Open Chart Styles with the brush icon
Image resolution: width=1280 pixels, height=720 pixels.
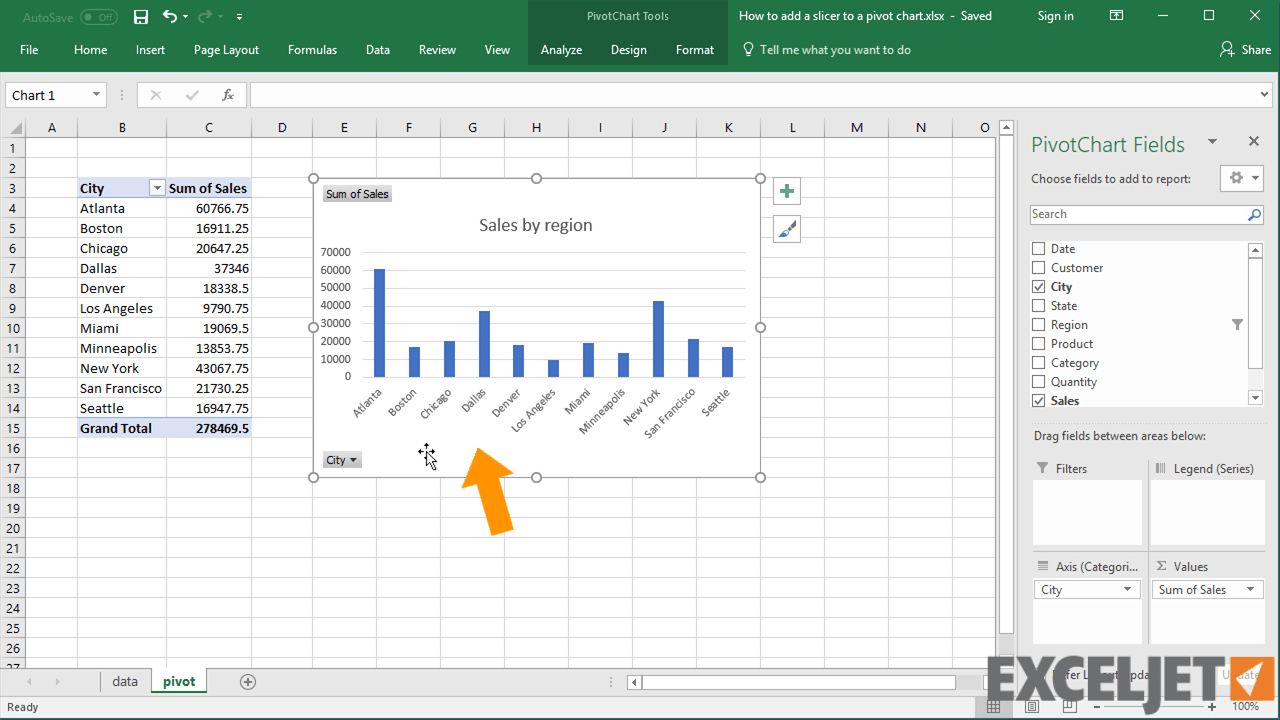pyautogui.click(x=786, y=228)
